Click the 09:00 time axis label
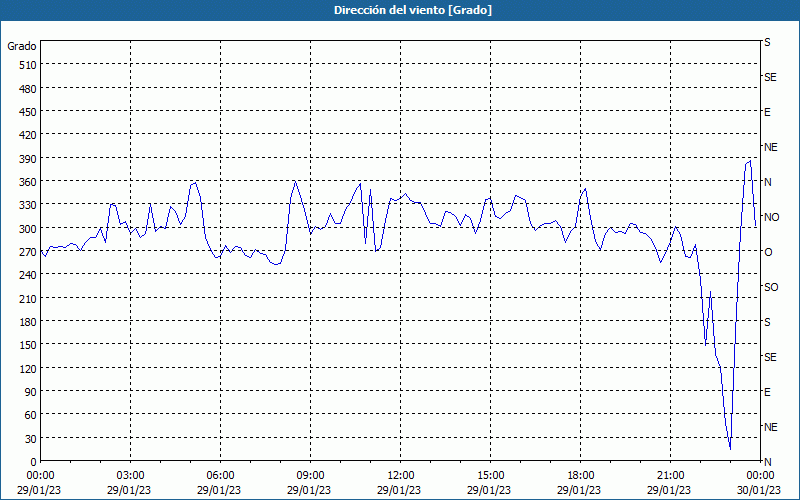The height and width of the screenshot is (500, 800). pyautogui.click(x=310, y=476)
